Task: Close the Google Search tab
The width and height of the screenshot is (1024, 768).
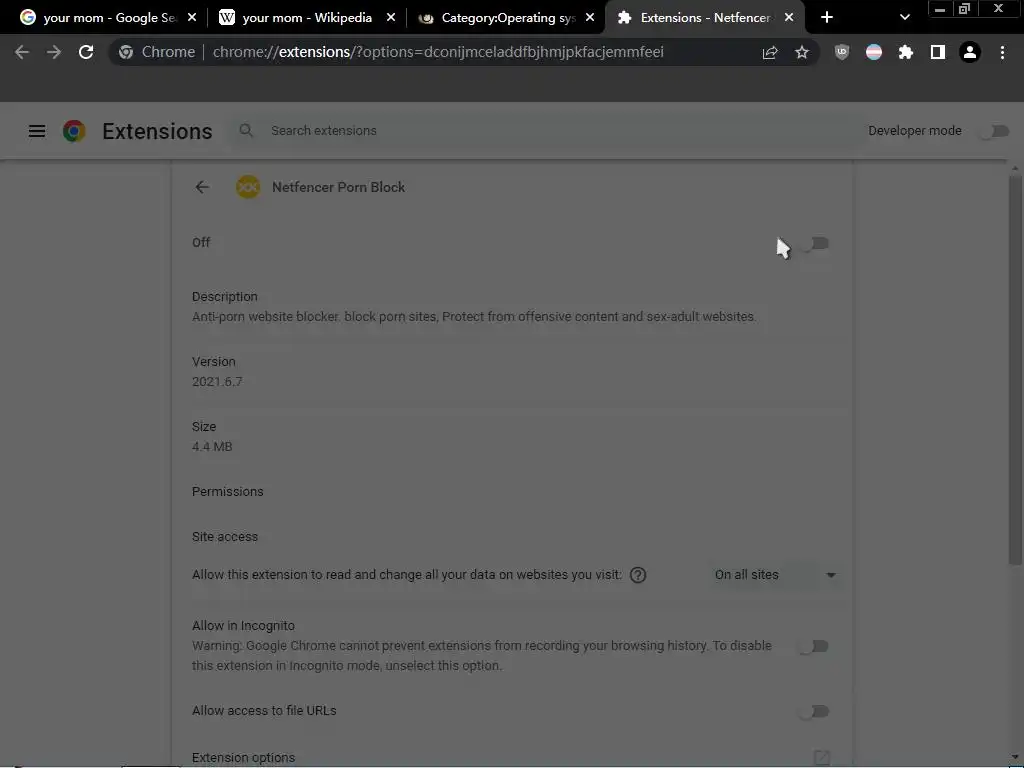Action: tap(192, 18)
